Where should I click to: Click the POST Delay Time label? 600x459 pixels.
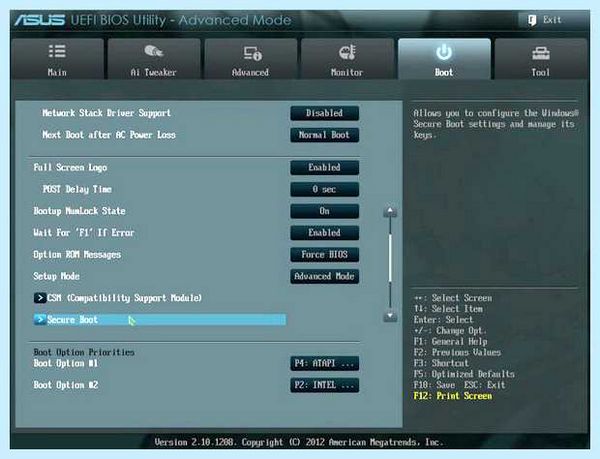pyautogui.click(x=77, y=189)
